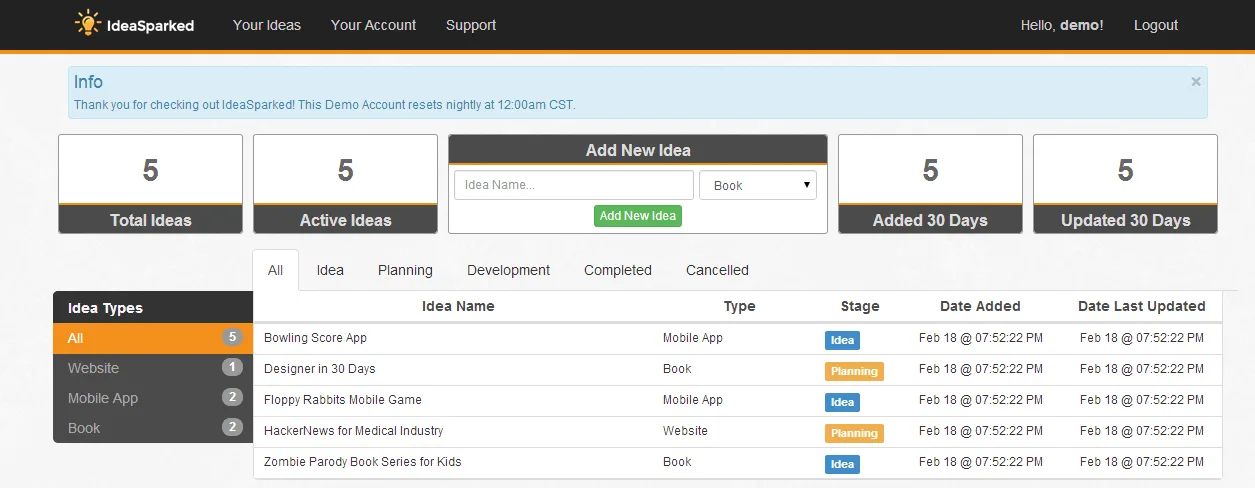The image size is (1255, 488).
Task: Open the idea type dropdown showing Book
Action: pyautogui.click(x=758, y=185)
